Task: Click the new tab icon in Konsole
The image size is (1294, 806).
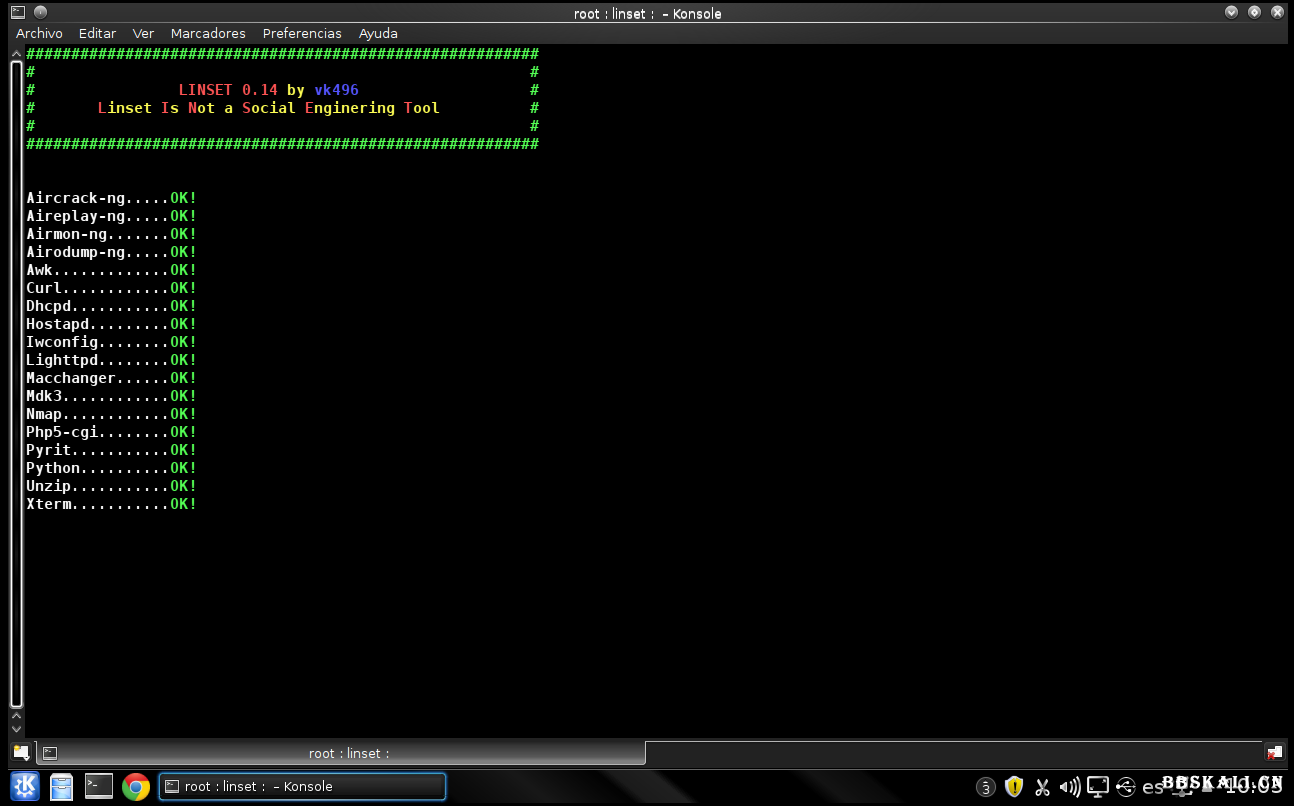Action: [21, 753]
